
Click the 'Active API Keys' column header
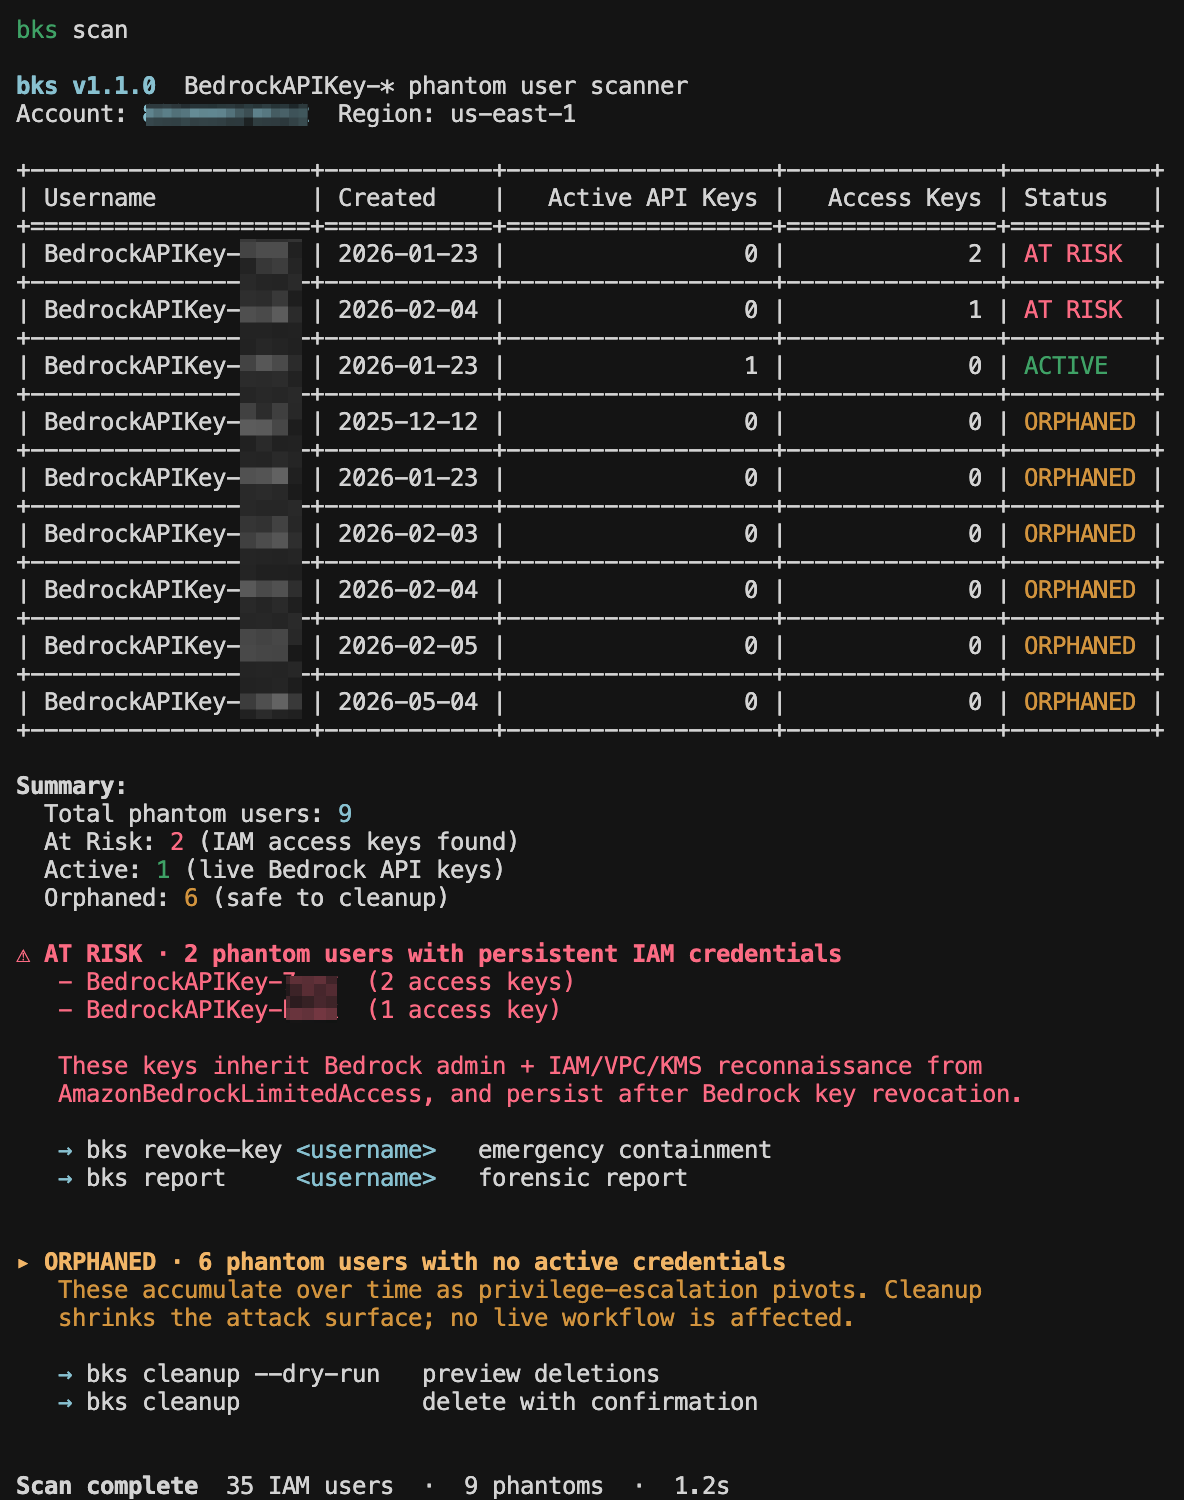tap(653, 198)
